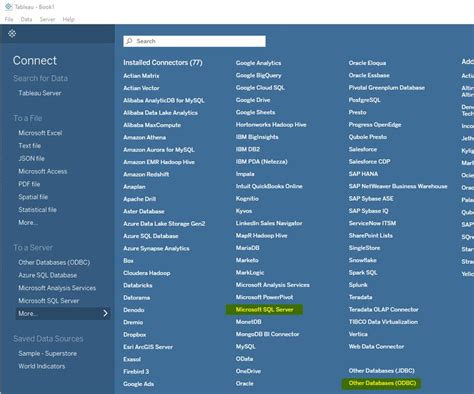Select Google Sheets connector
Screen dimensions: 474x394
click(255, 112)
